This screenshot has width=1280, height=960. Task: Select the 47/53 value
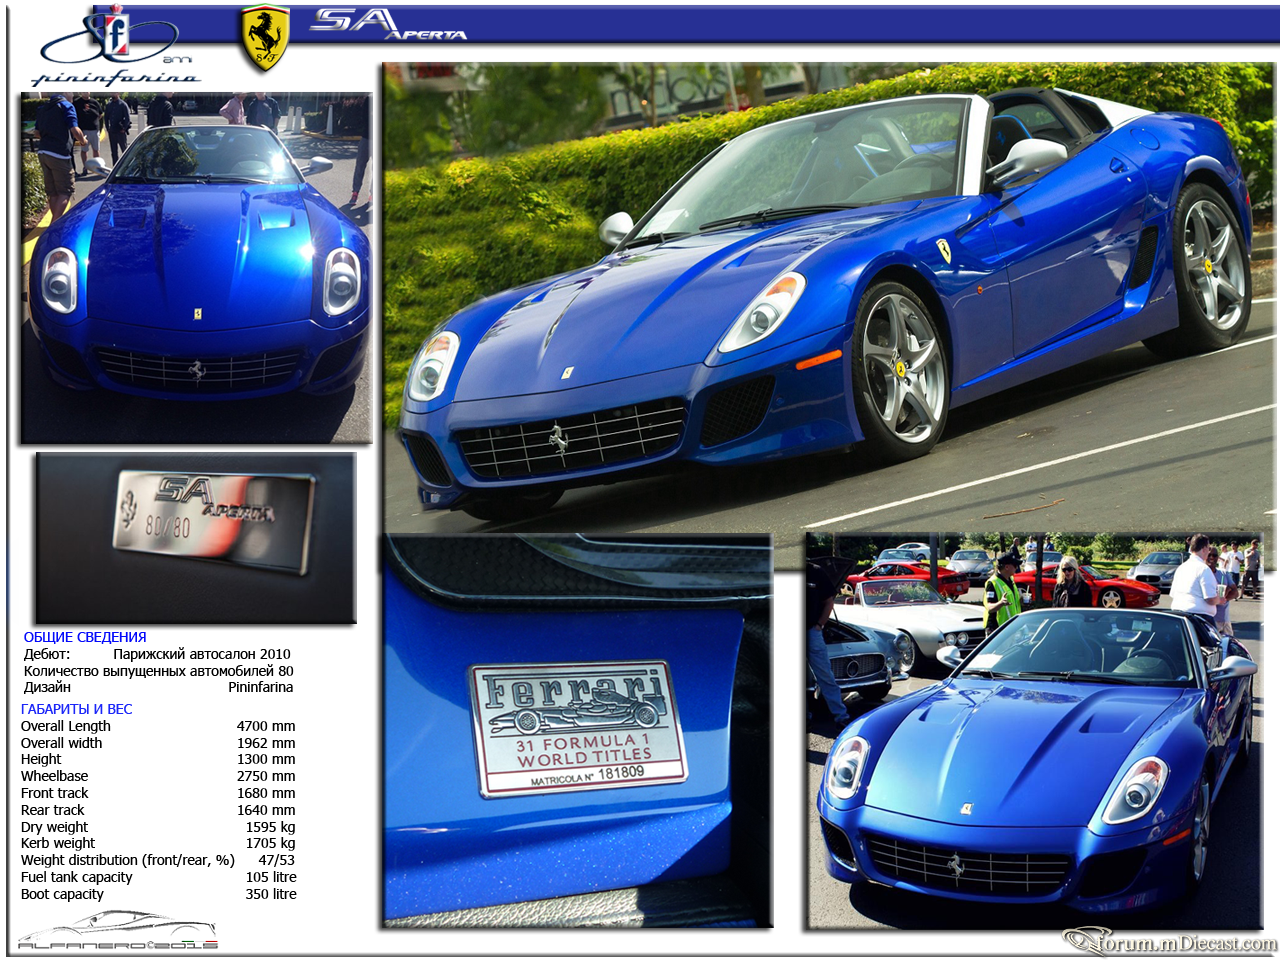[x=277, y=860]
